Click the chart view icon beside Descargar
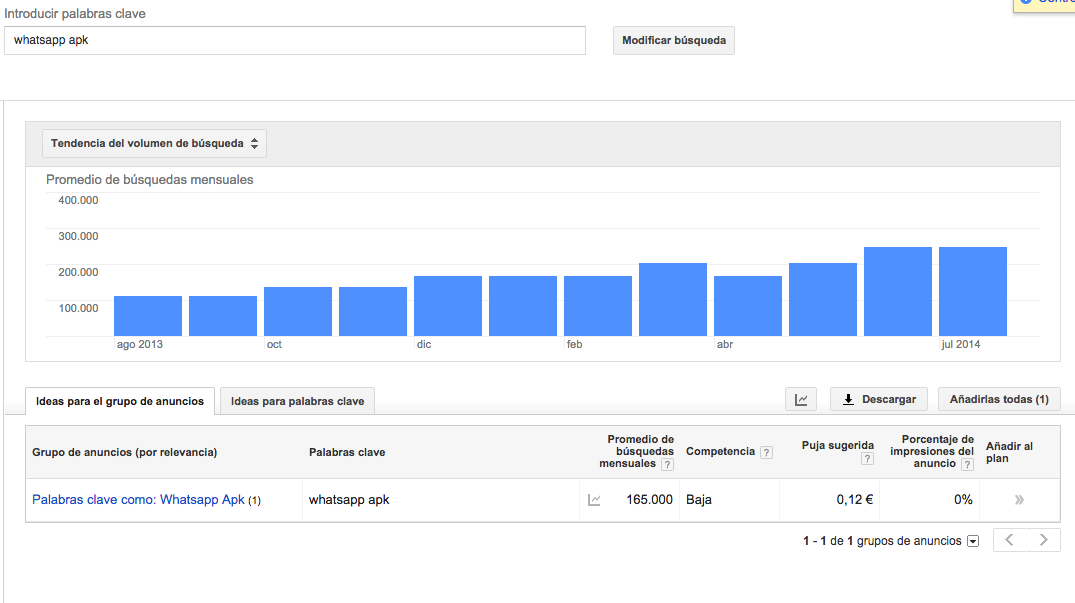Screen dimensions: 1075x603 [x=801, y=399]
